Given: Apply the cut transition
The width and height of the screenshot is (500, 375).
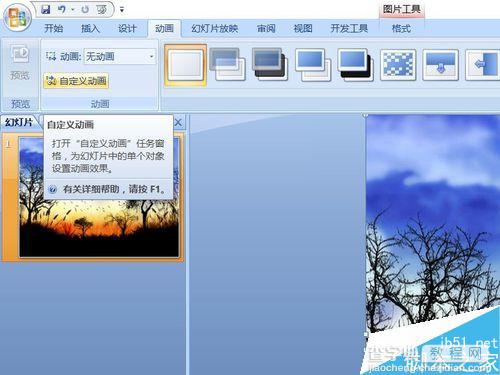Looking at the screenshot, I should click(312, 64).
